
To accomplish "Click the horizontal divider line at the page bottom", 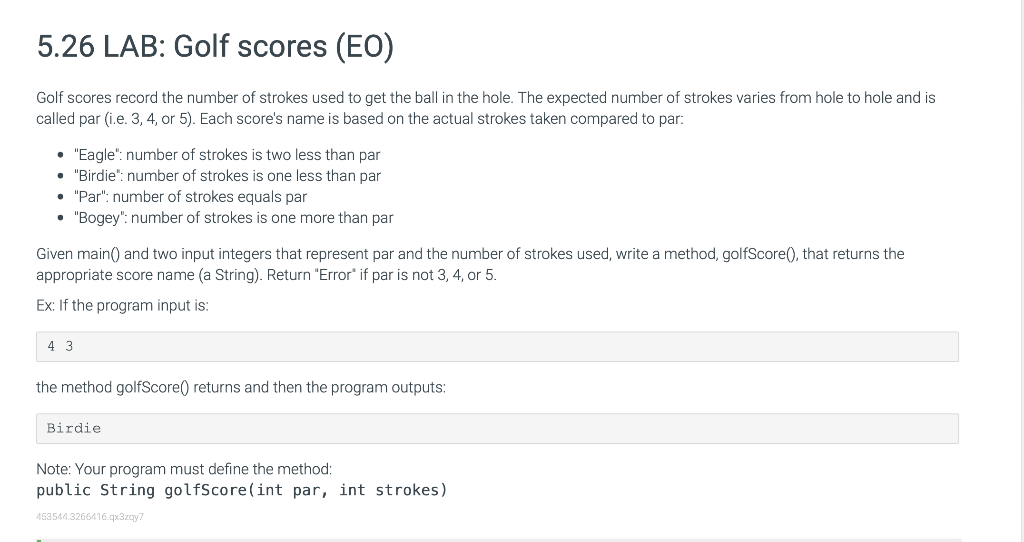I will point(500,540).
